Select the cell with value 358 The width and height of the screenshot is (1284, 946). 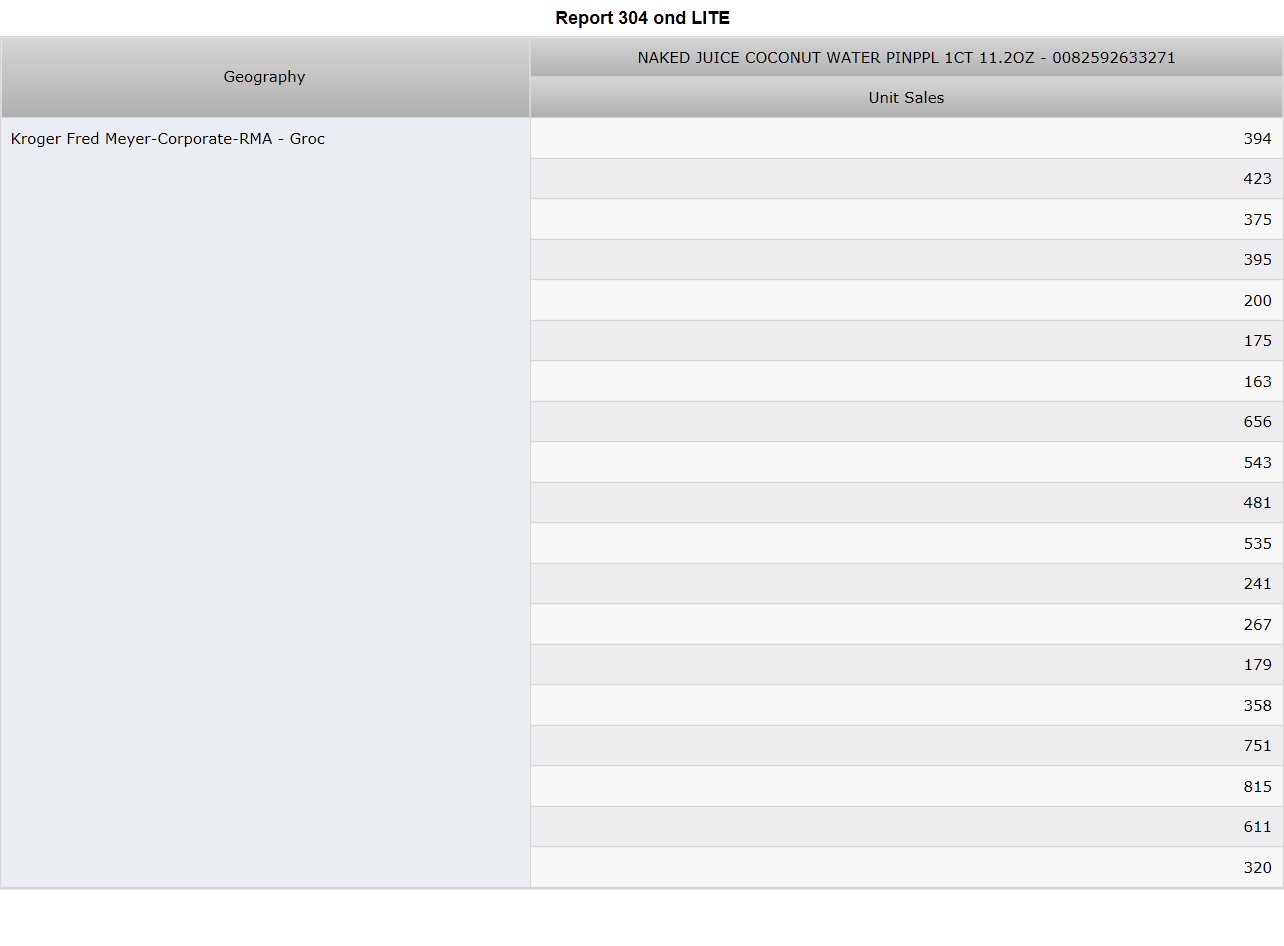[906, 705]
